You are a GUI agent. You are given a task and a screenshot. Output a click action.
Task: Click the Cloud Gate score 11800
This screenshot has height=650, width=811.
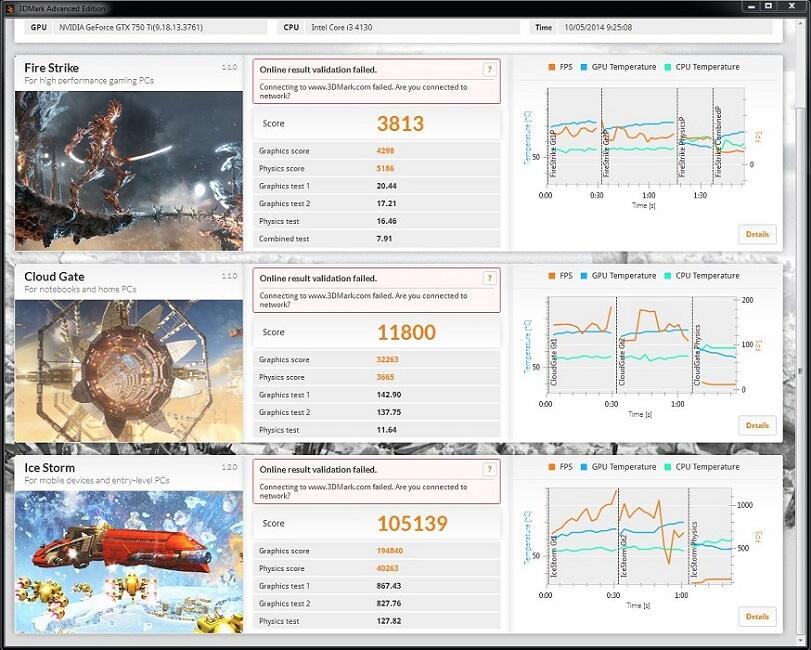point(406,332)
